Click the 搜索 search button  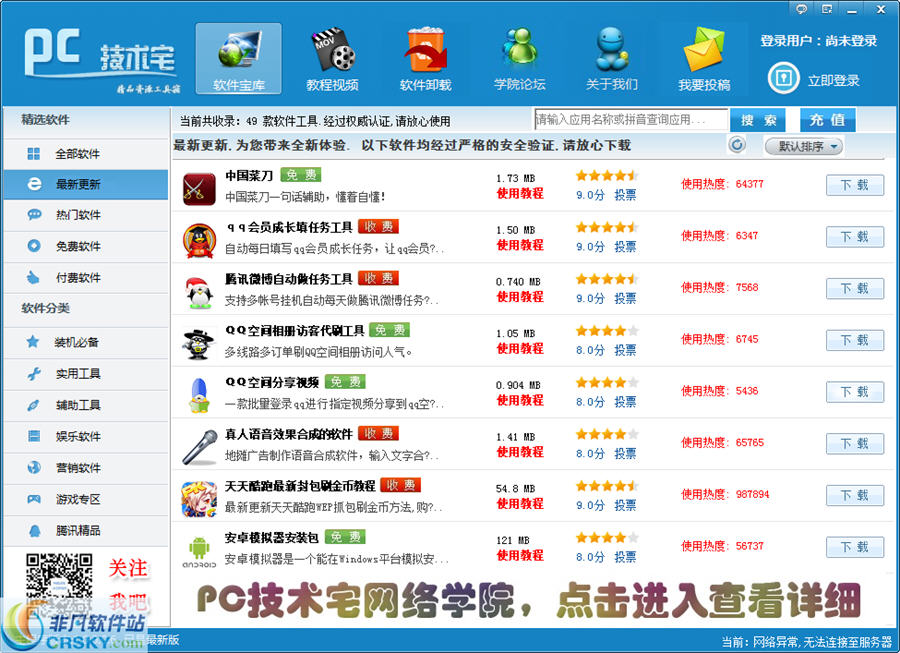pyautogui.click(x=758, y=118)
